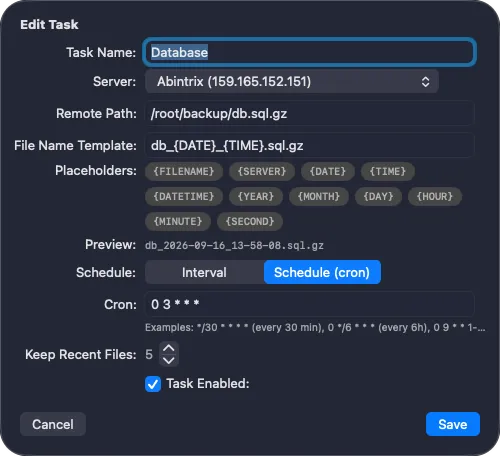The image size is (500, 456).
Task: Insert the {DATETIME} placeholder
Action: (184, 196)
